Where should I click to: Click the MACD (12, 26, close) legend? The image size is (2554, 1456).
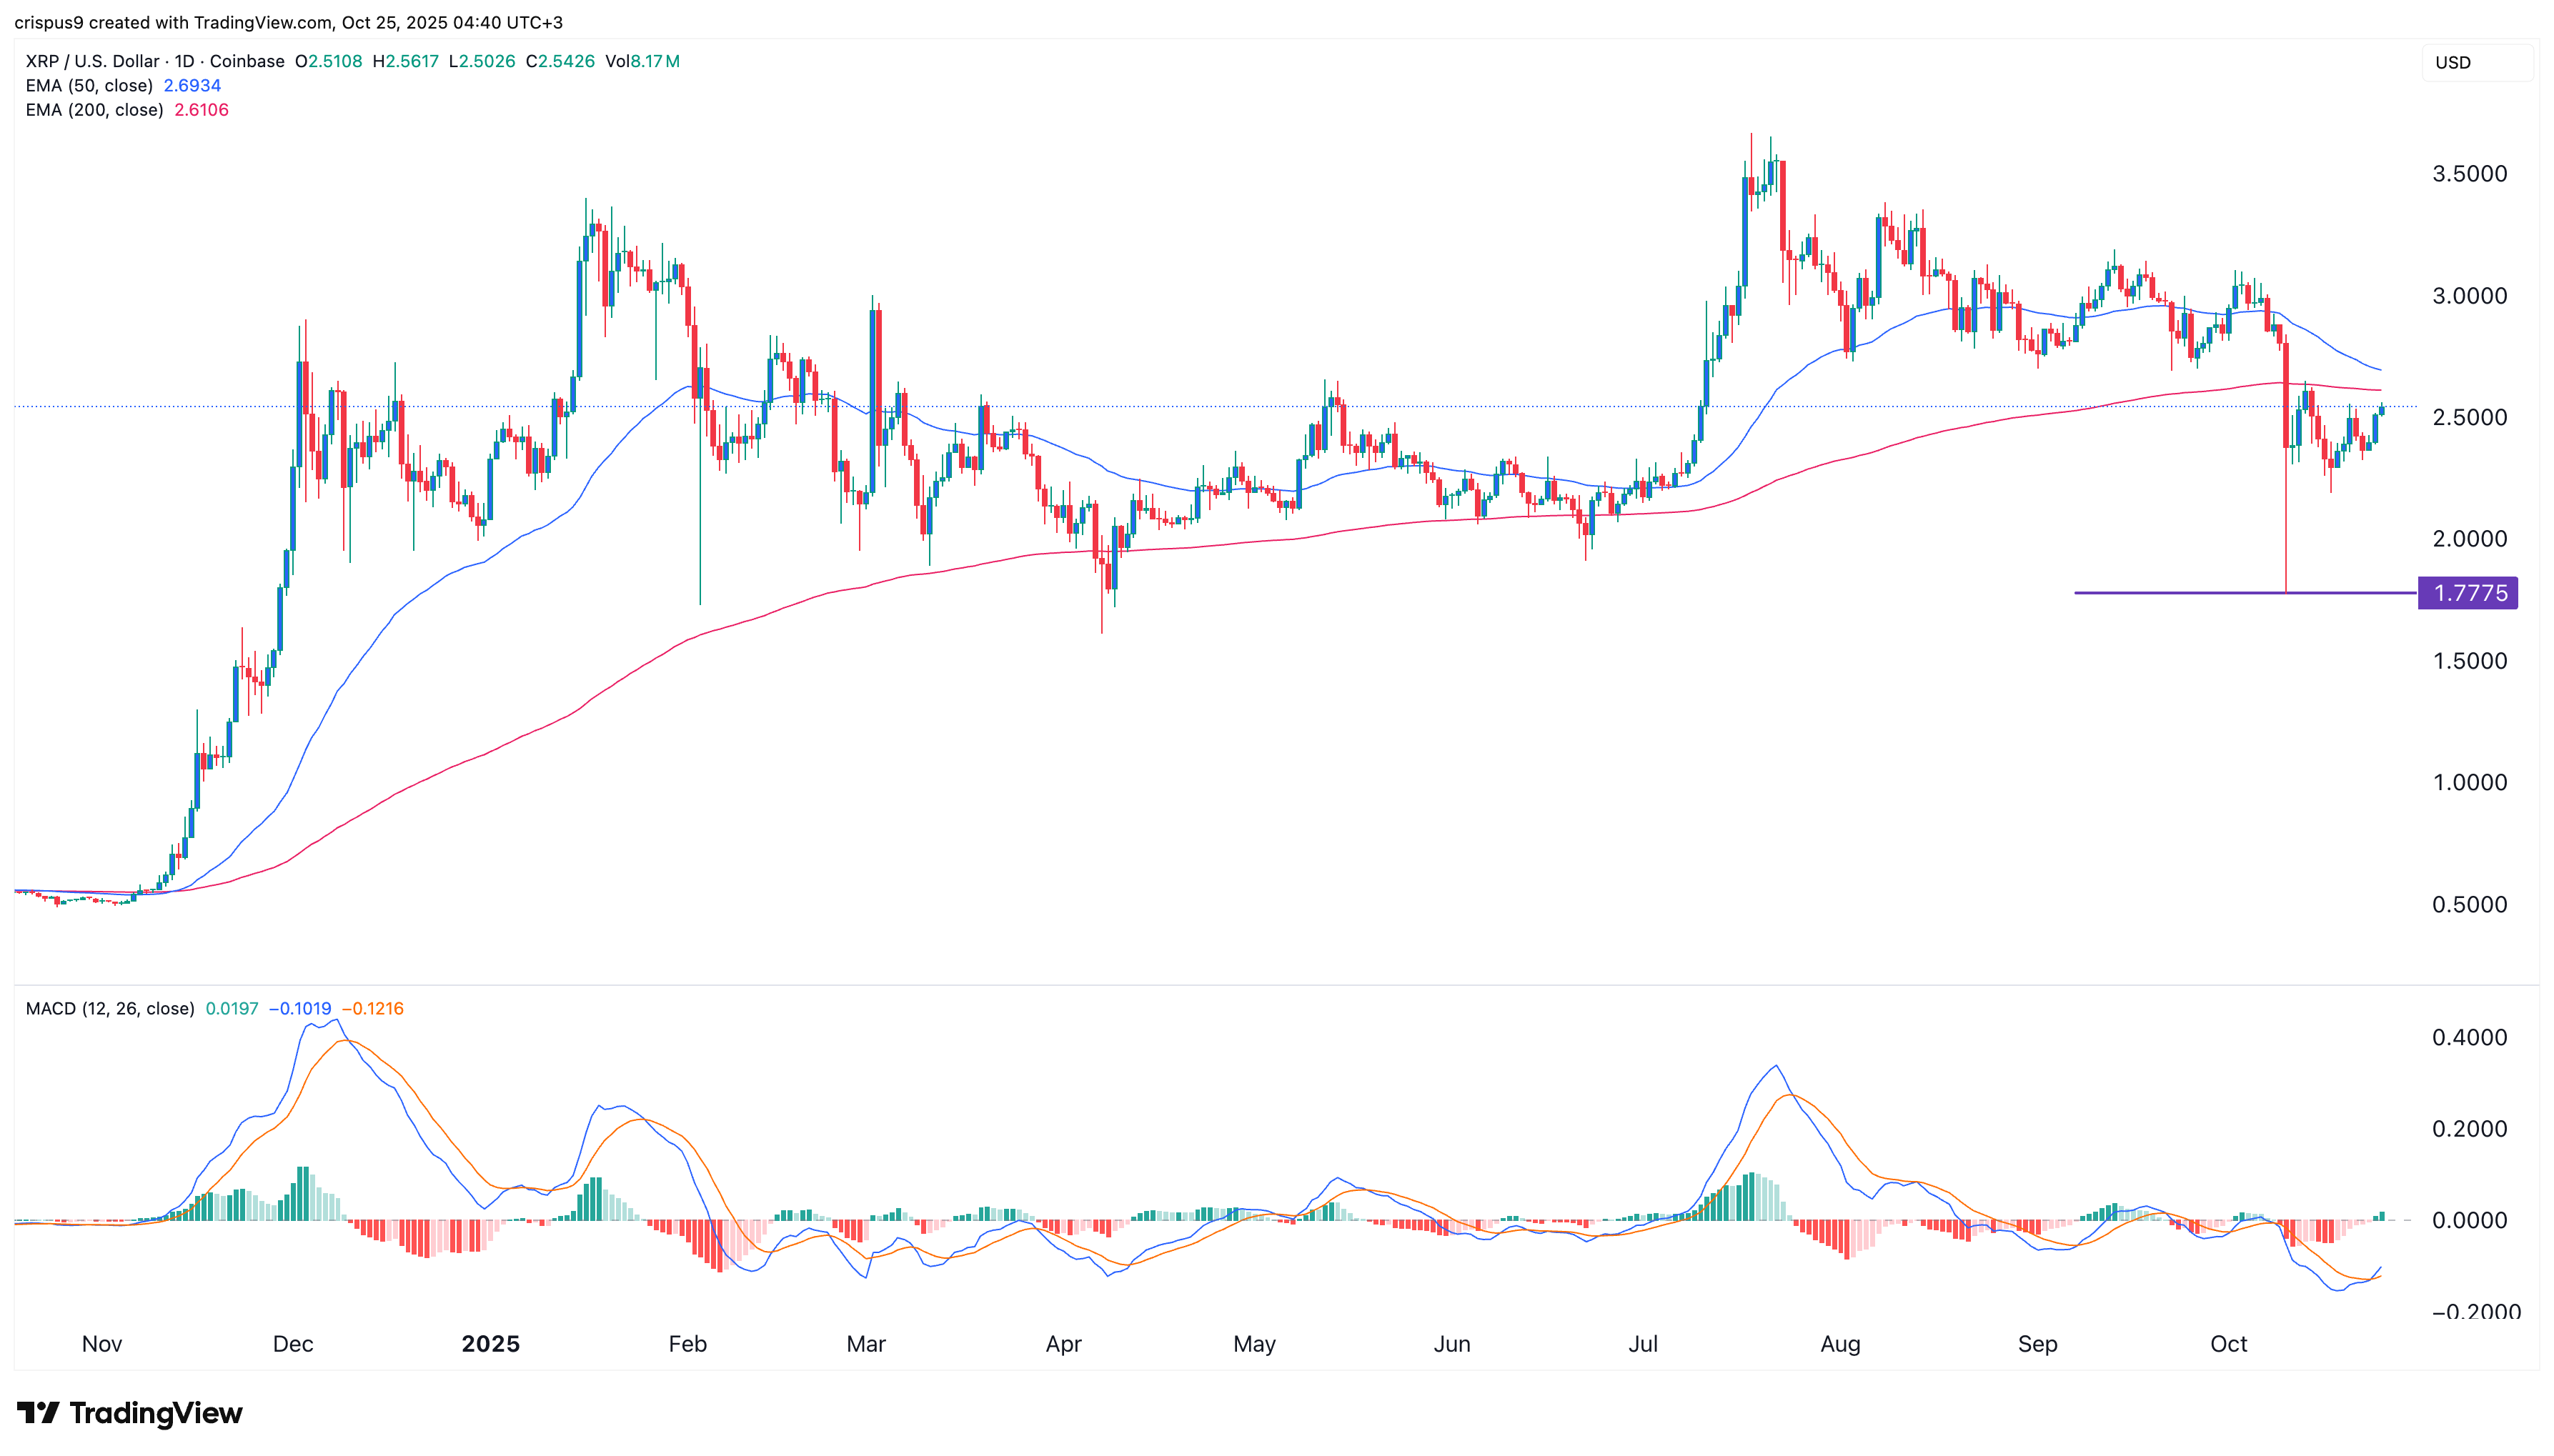110,1008
